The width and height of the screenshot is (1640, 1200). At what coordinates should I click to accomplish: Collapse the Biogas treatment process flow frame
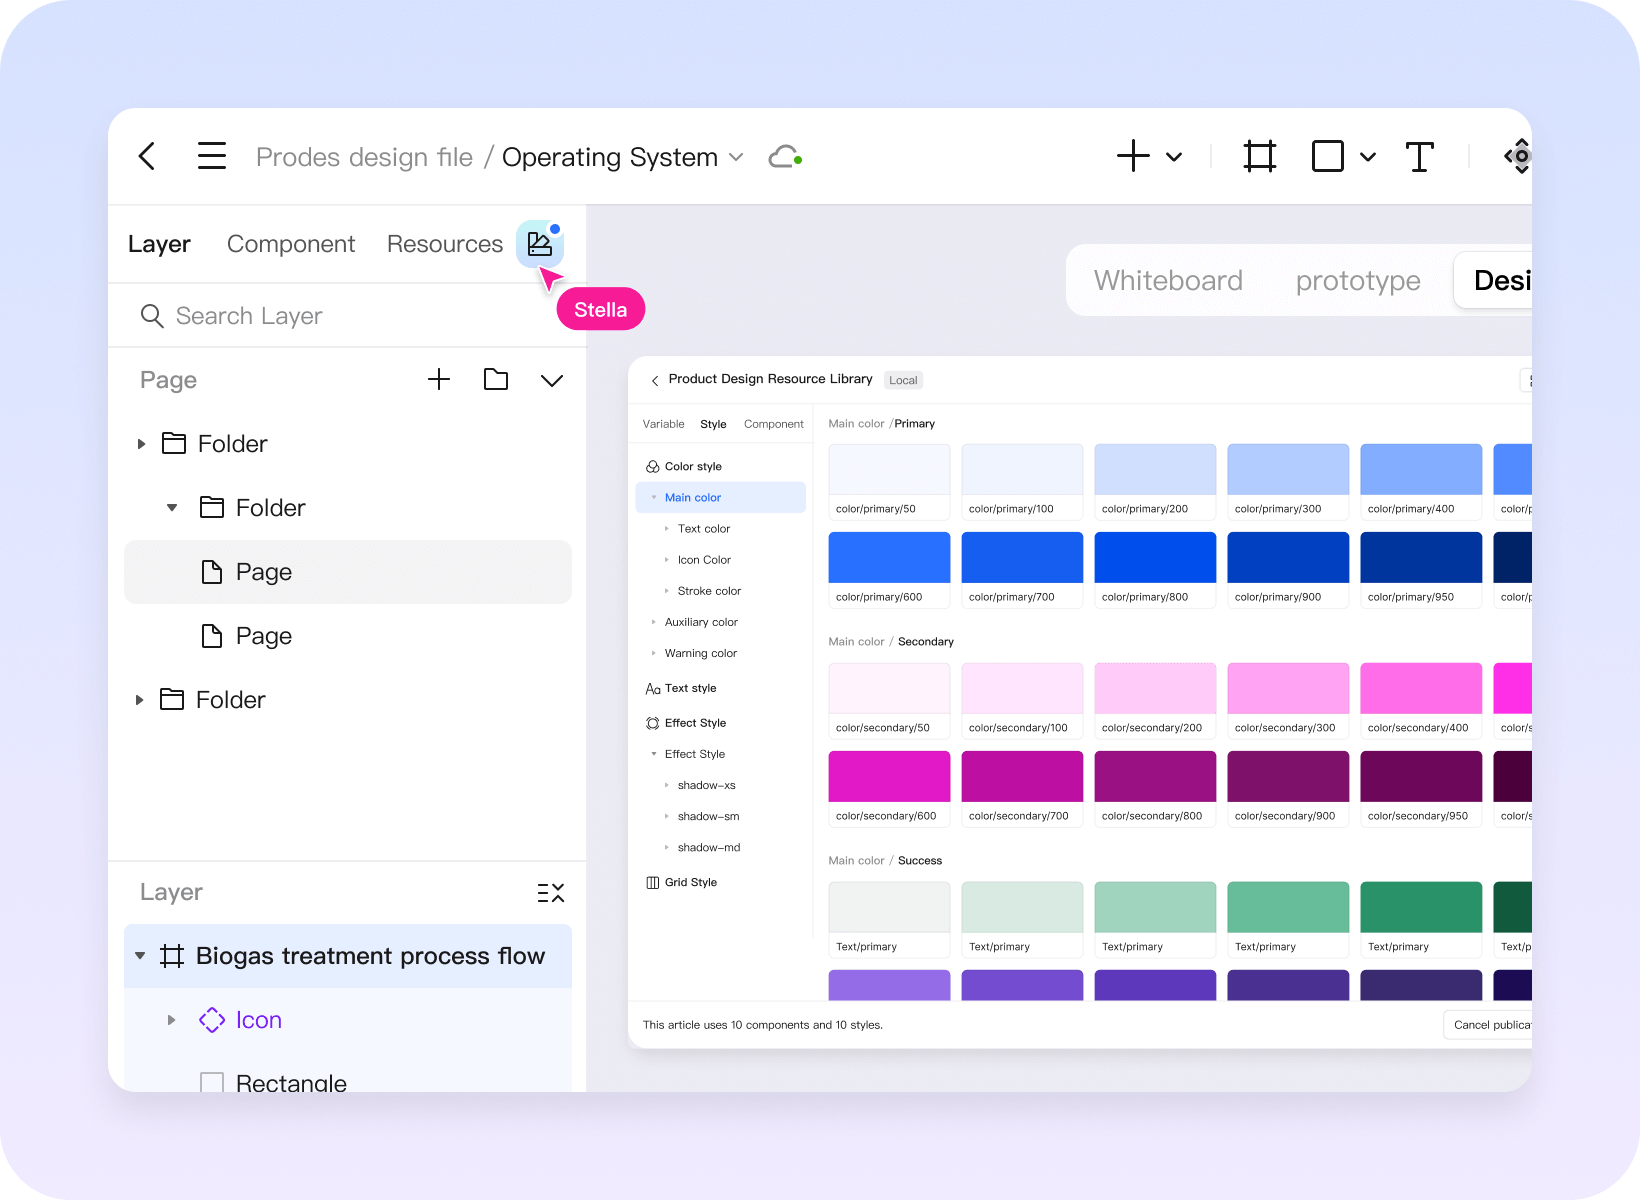pos(140,956)
